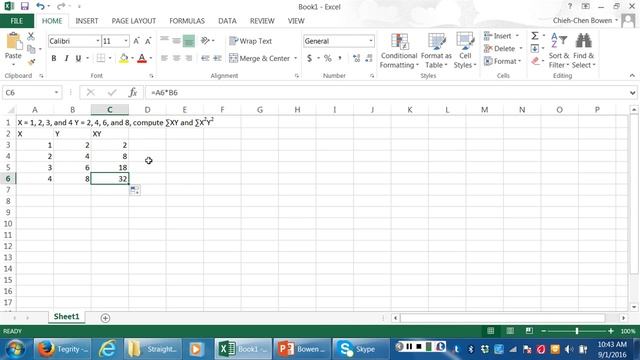Click the Borders icon
The width and height of the screenshot is (640, 360).
tap(100, 58)
